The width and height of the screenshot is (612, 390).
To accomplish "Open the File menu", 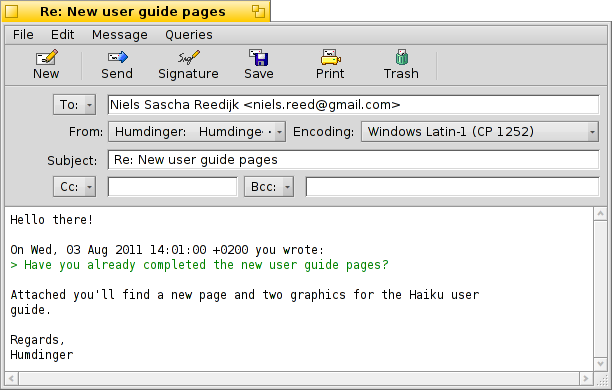I will [23, 35].
